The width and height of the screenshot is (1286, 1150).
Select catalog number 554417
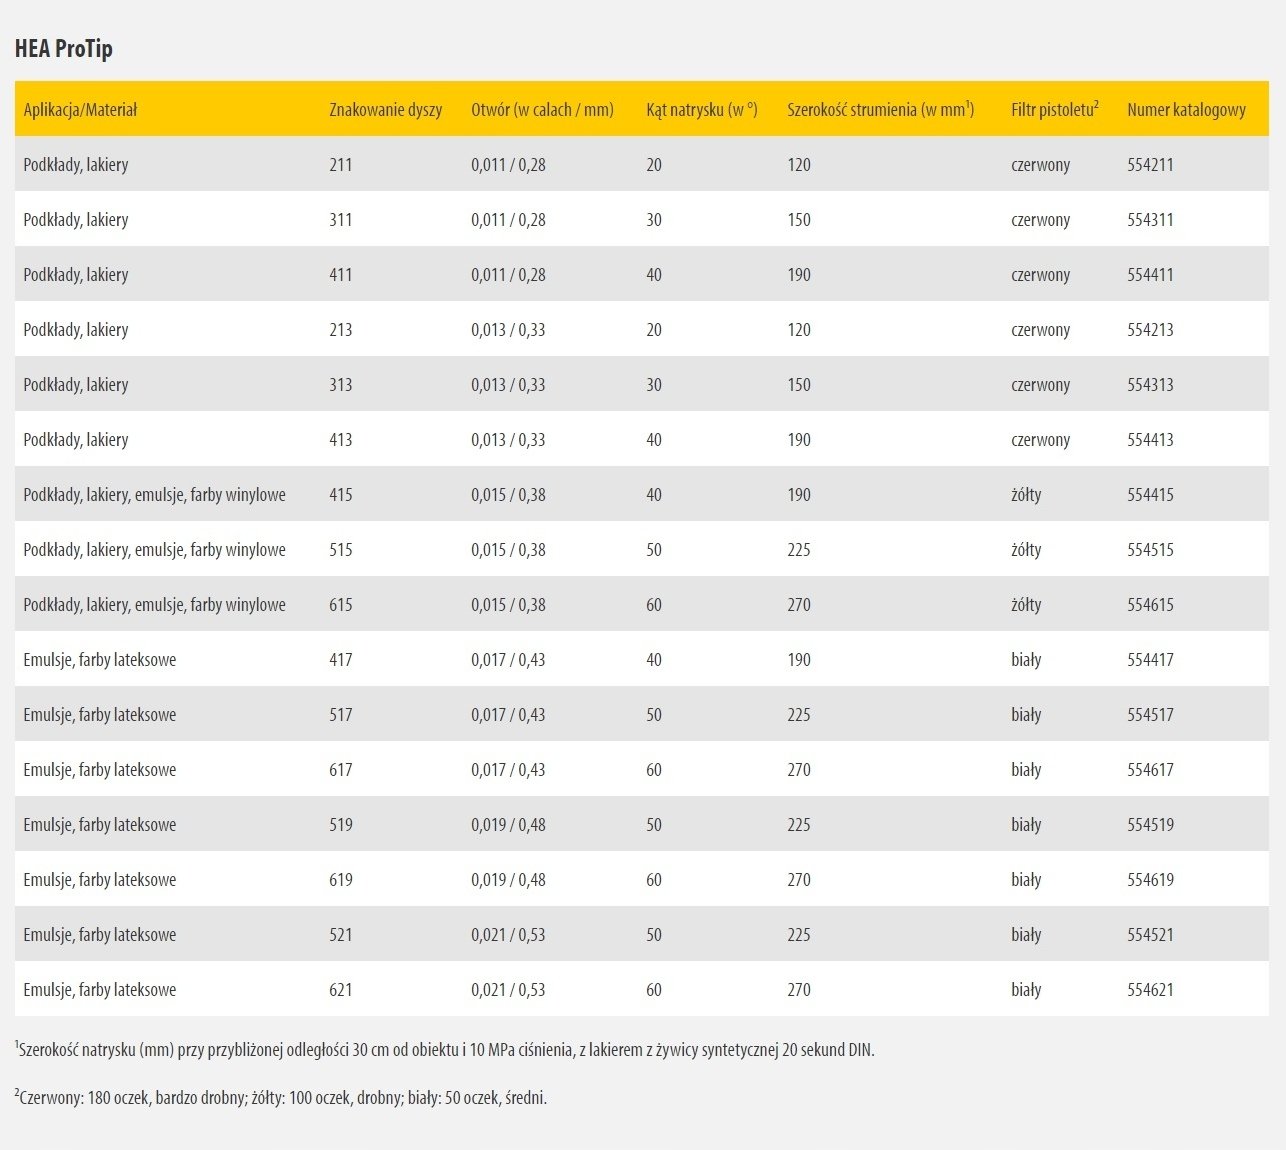coord(1150,660)
